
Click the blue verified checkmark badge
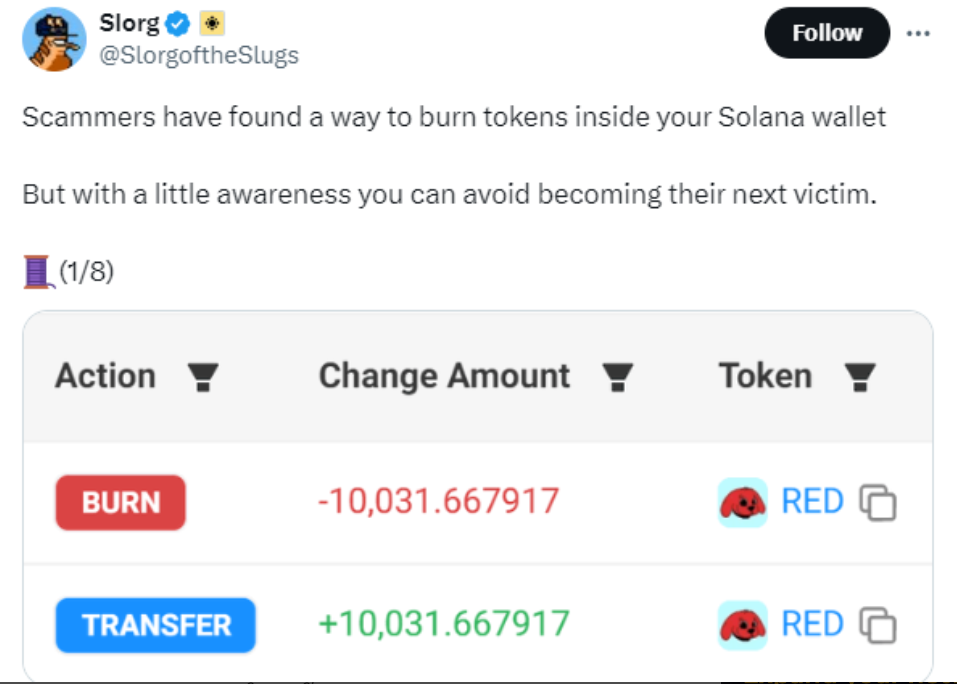point(178,24)
